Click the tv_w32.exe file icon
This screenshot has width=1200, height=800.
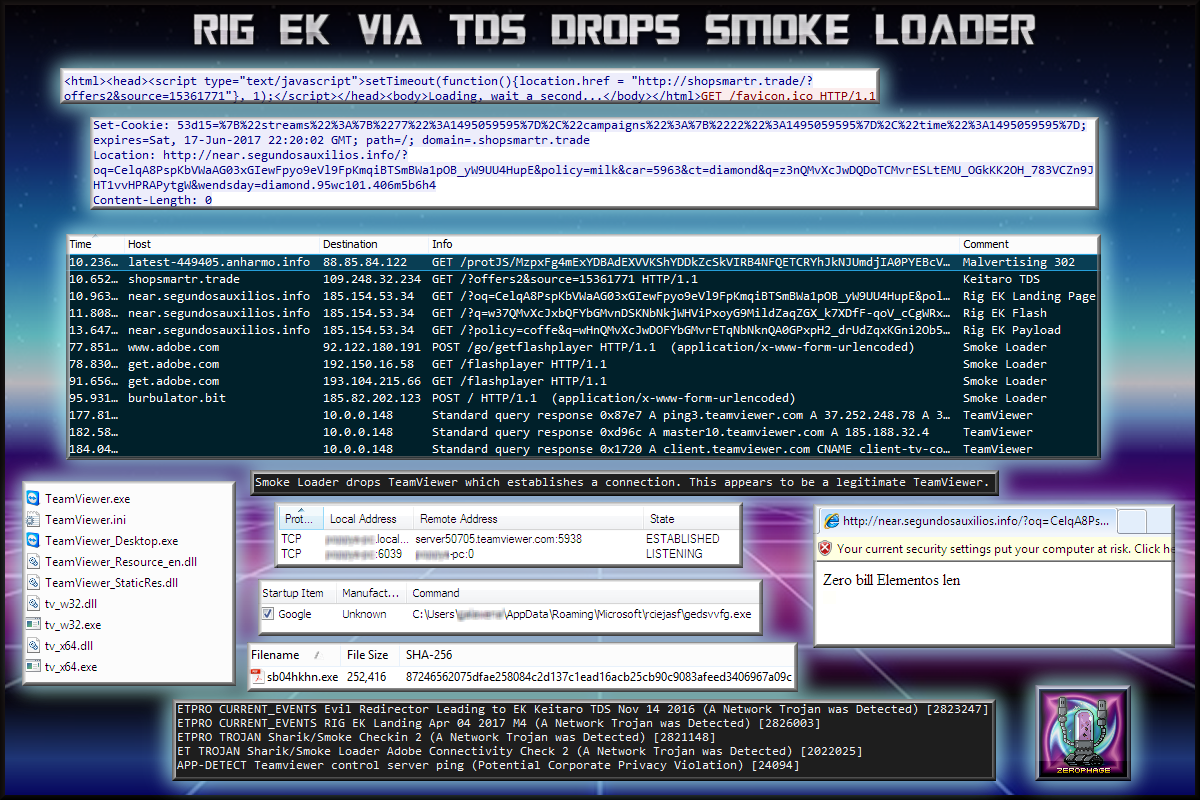coord(33,625)
